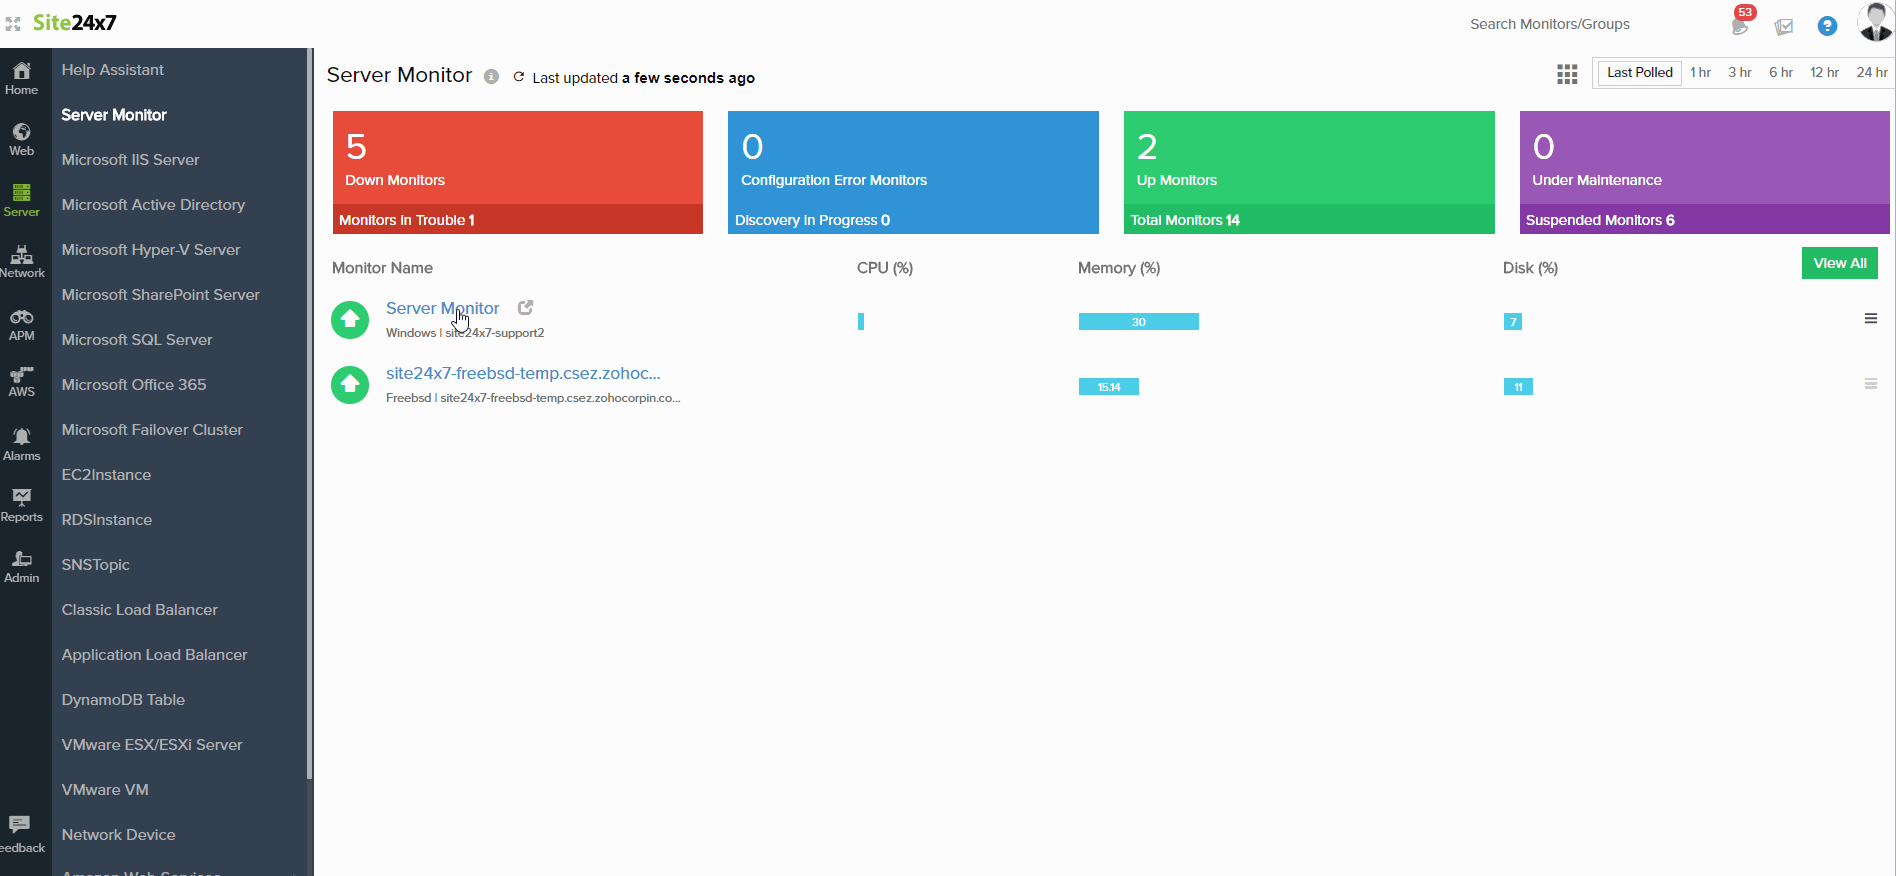The image size is (1896, 876).
Task: Click the View All button
Action: point(1840,263)
